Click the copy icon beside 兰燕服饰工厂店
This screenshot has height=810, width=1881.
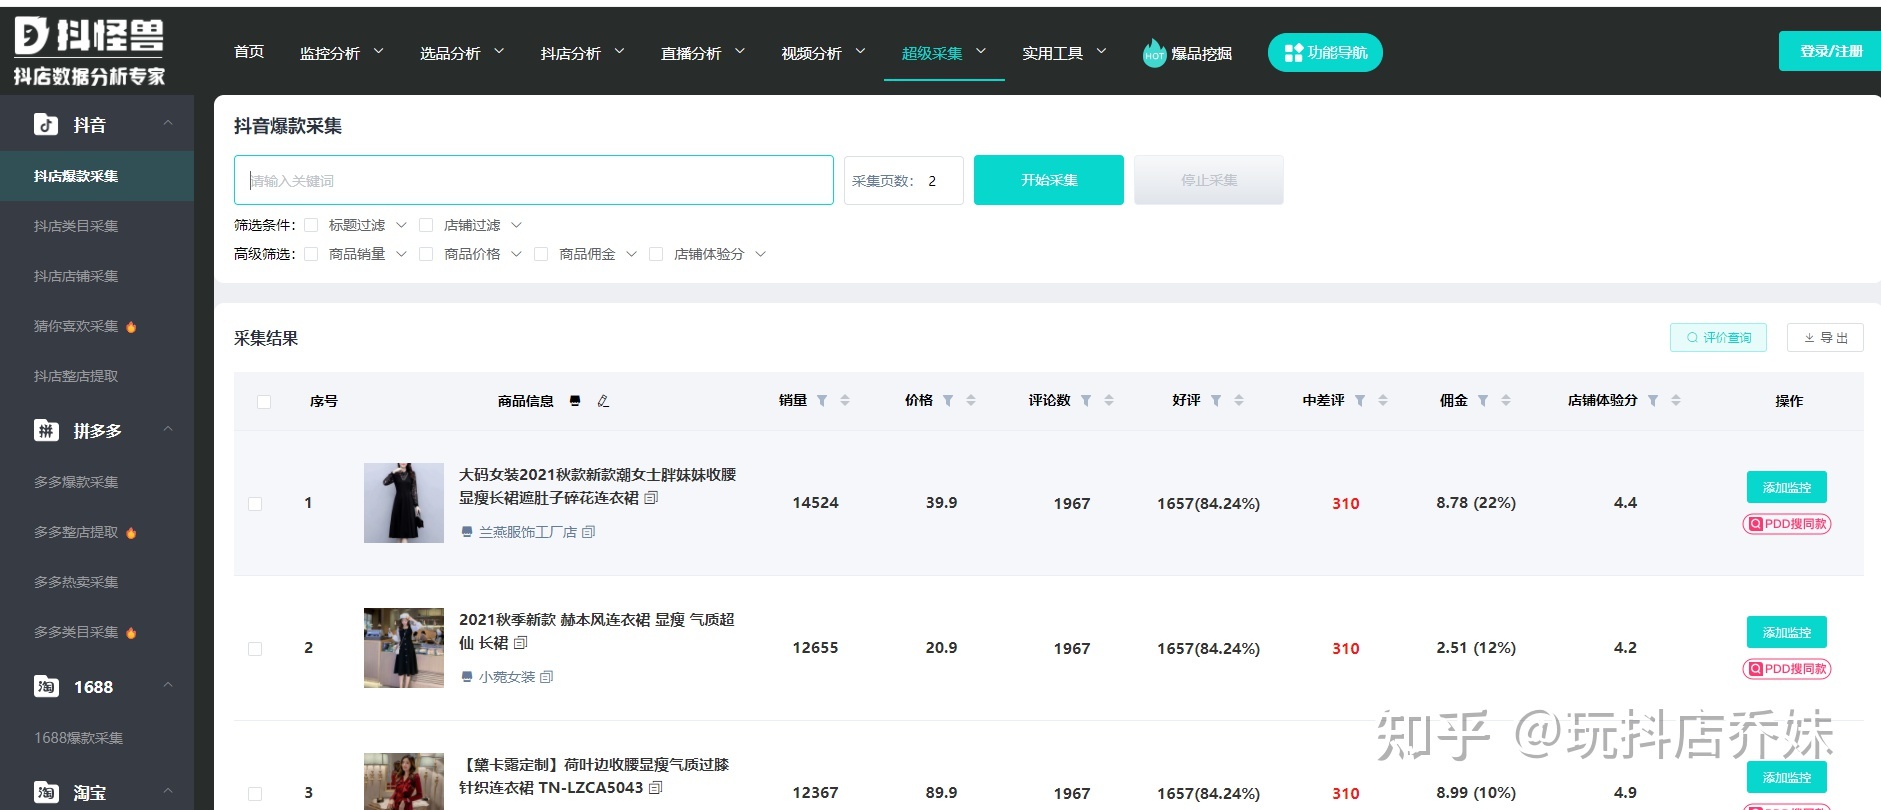point(589,532)
